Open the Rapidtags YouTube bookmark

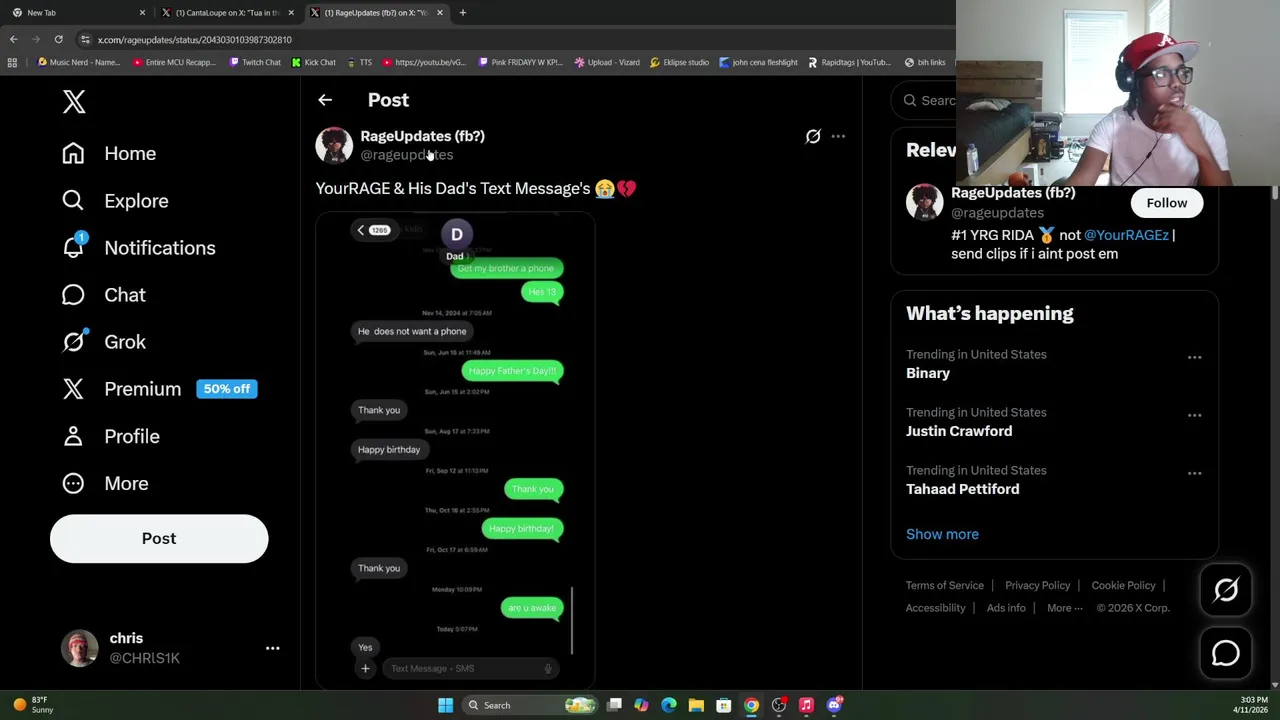click(849, 62)
